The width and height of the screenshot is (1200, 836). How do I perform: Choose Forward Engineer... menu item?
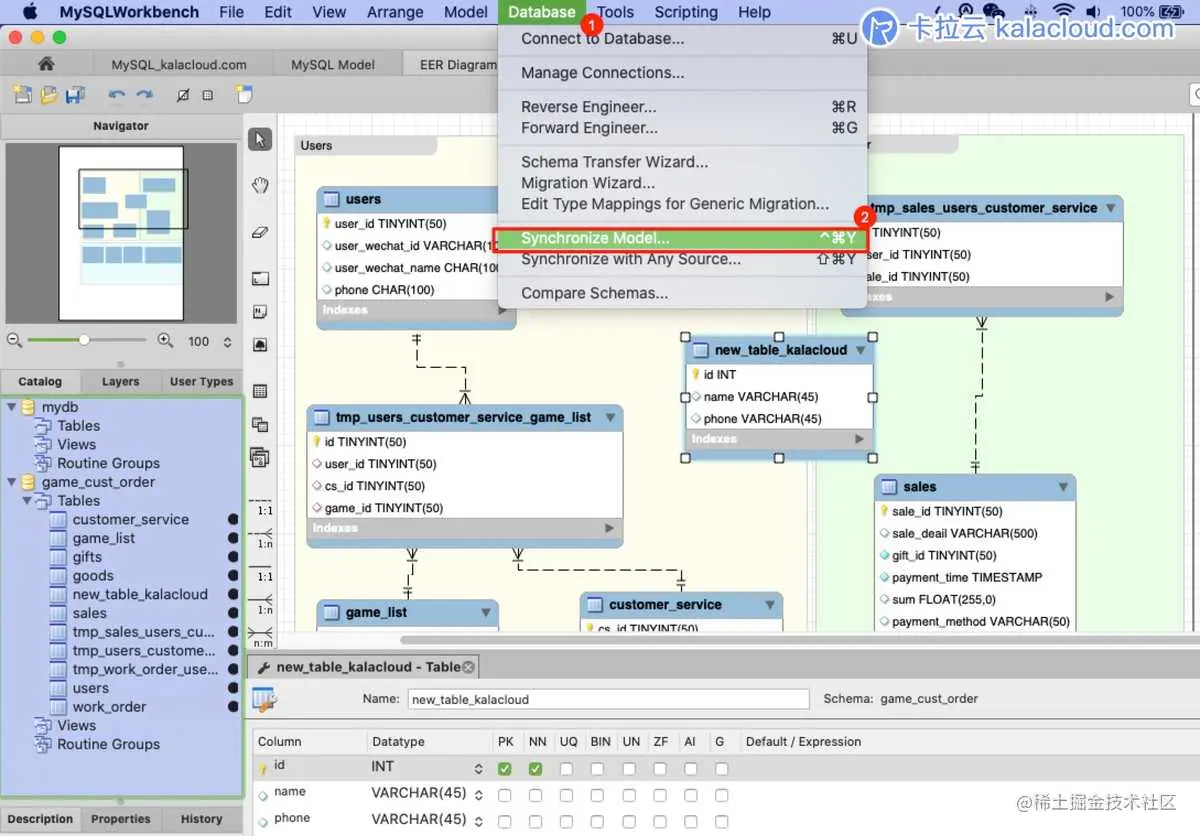click(682, 128)
